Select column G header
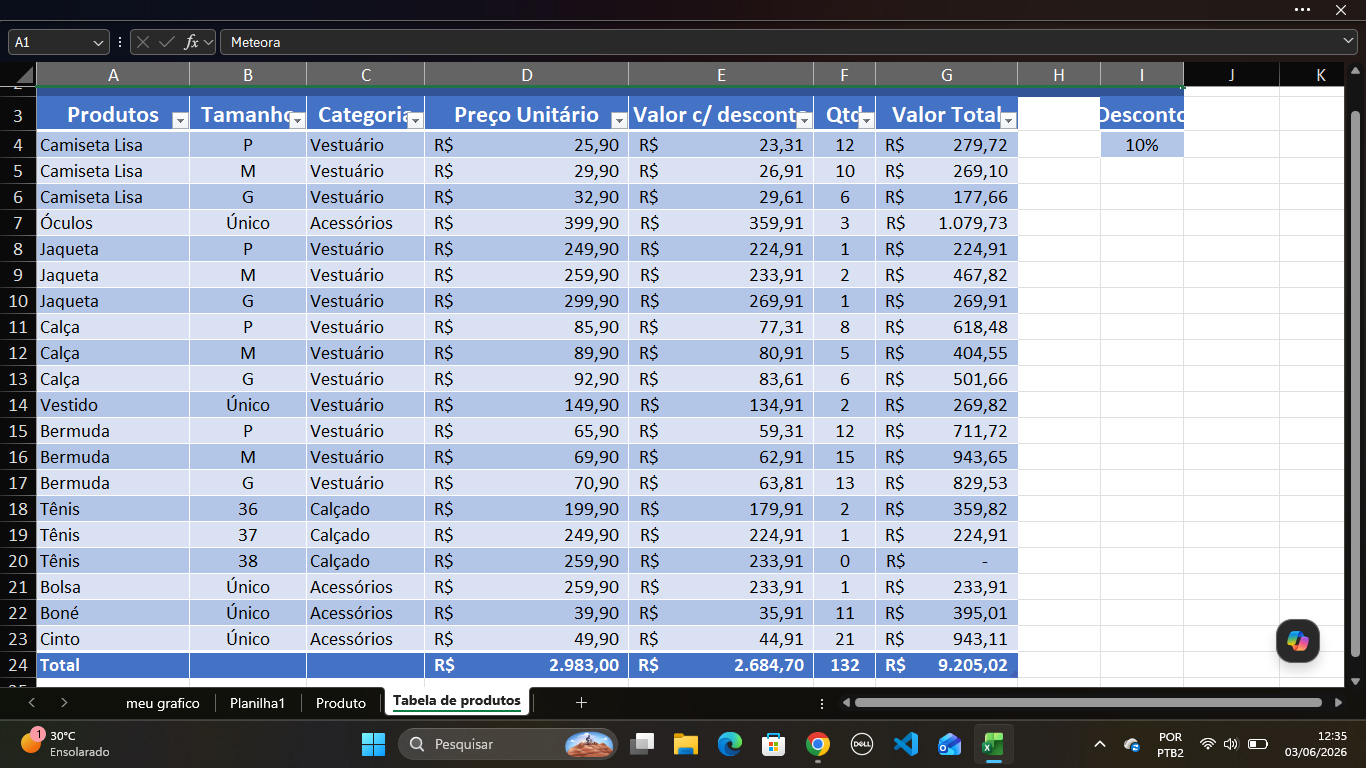1366x768 pixels. [x=946, y=75]
